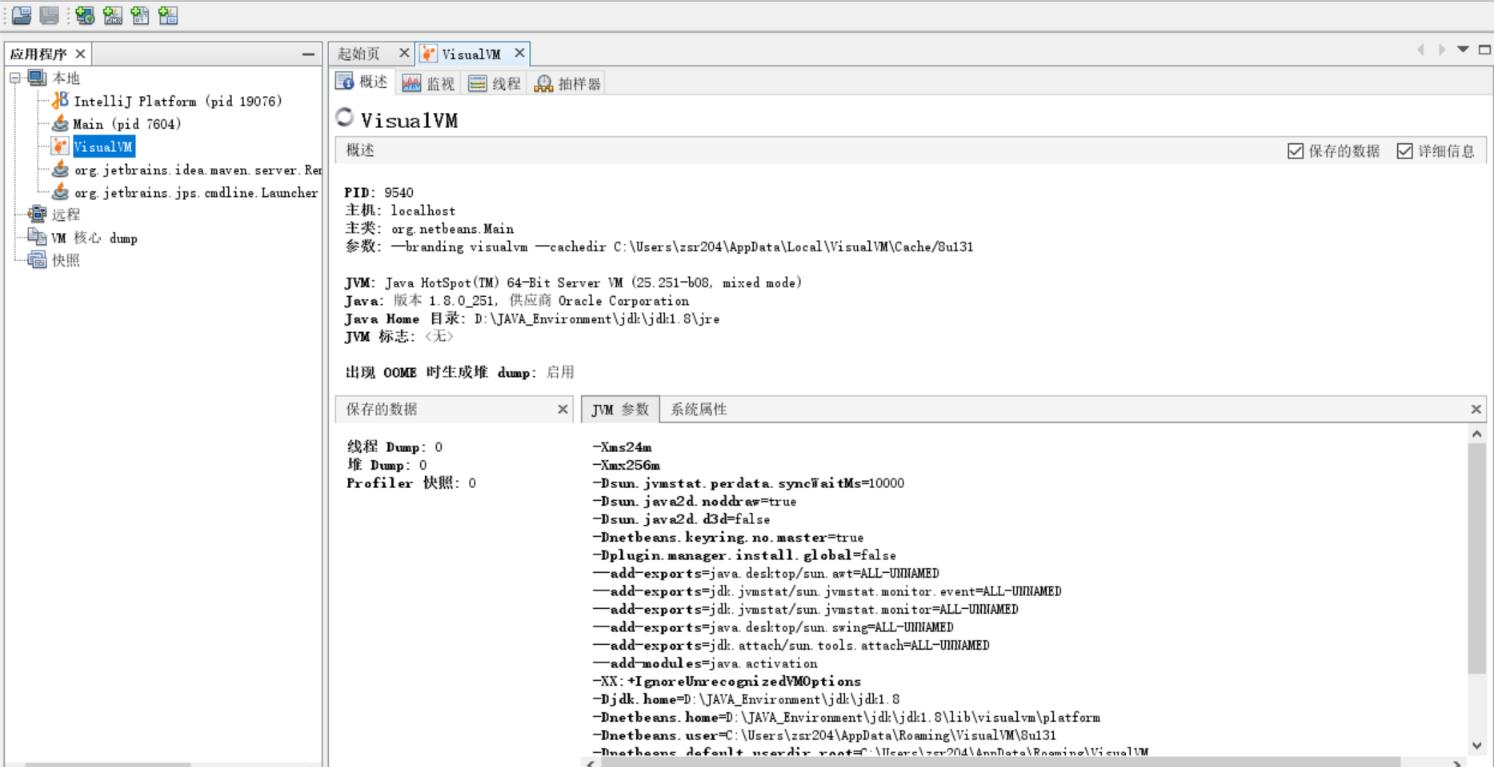Click the Java icon beside Main (pid 7604)

tap(61, 124)
